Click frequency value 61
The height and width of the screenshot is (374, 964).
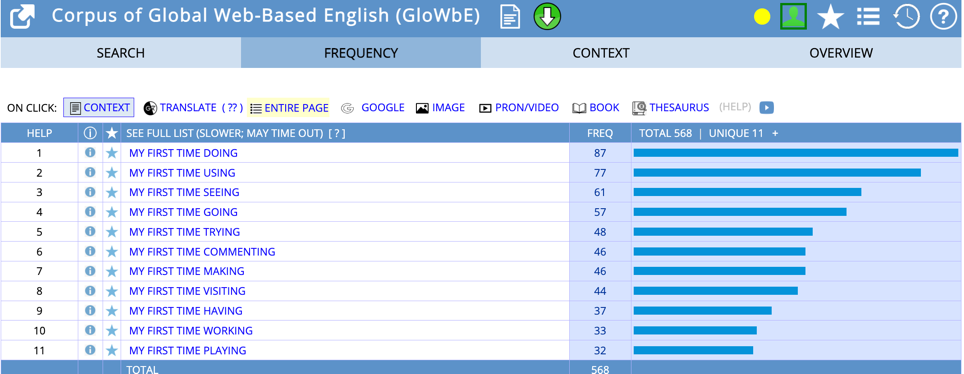pos(600,193)
